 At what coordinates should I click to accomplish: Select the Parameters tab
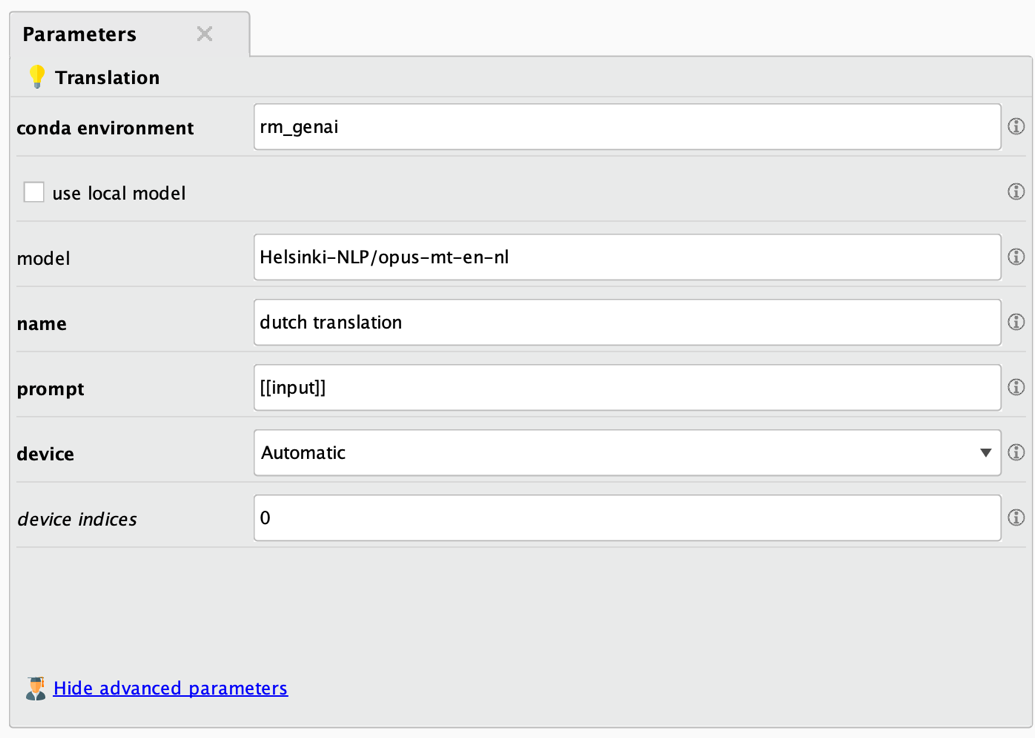pos(80,33)
